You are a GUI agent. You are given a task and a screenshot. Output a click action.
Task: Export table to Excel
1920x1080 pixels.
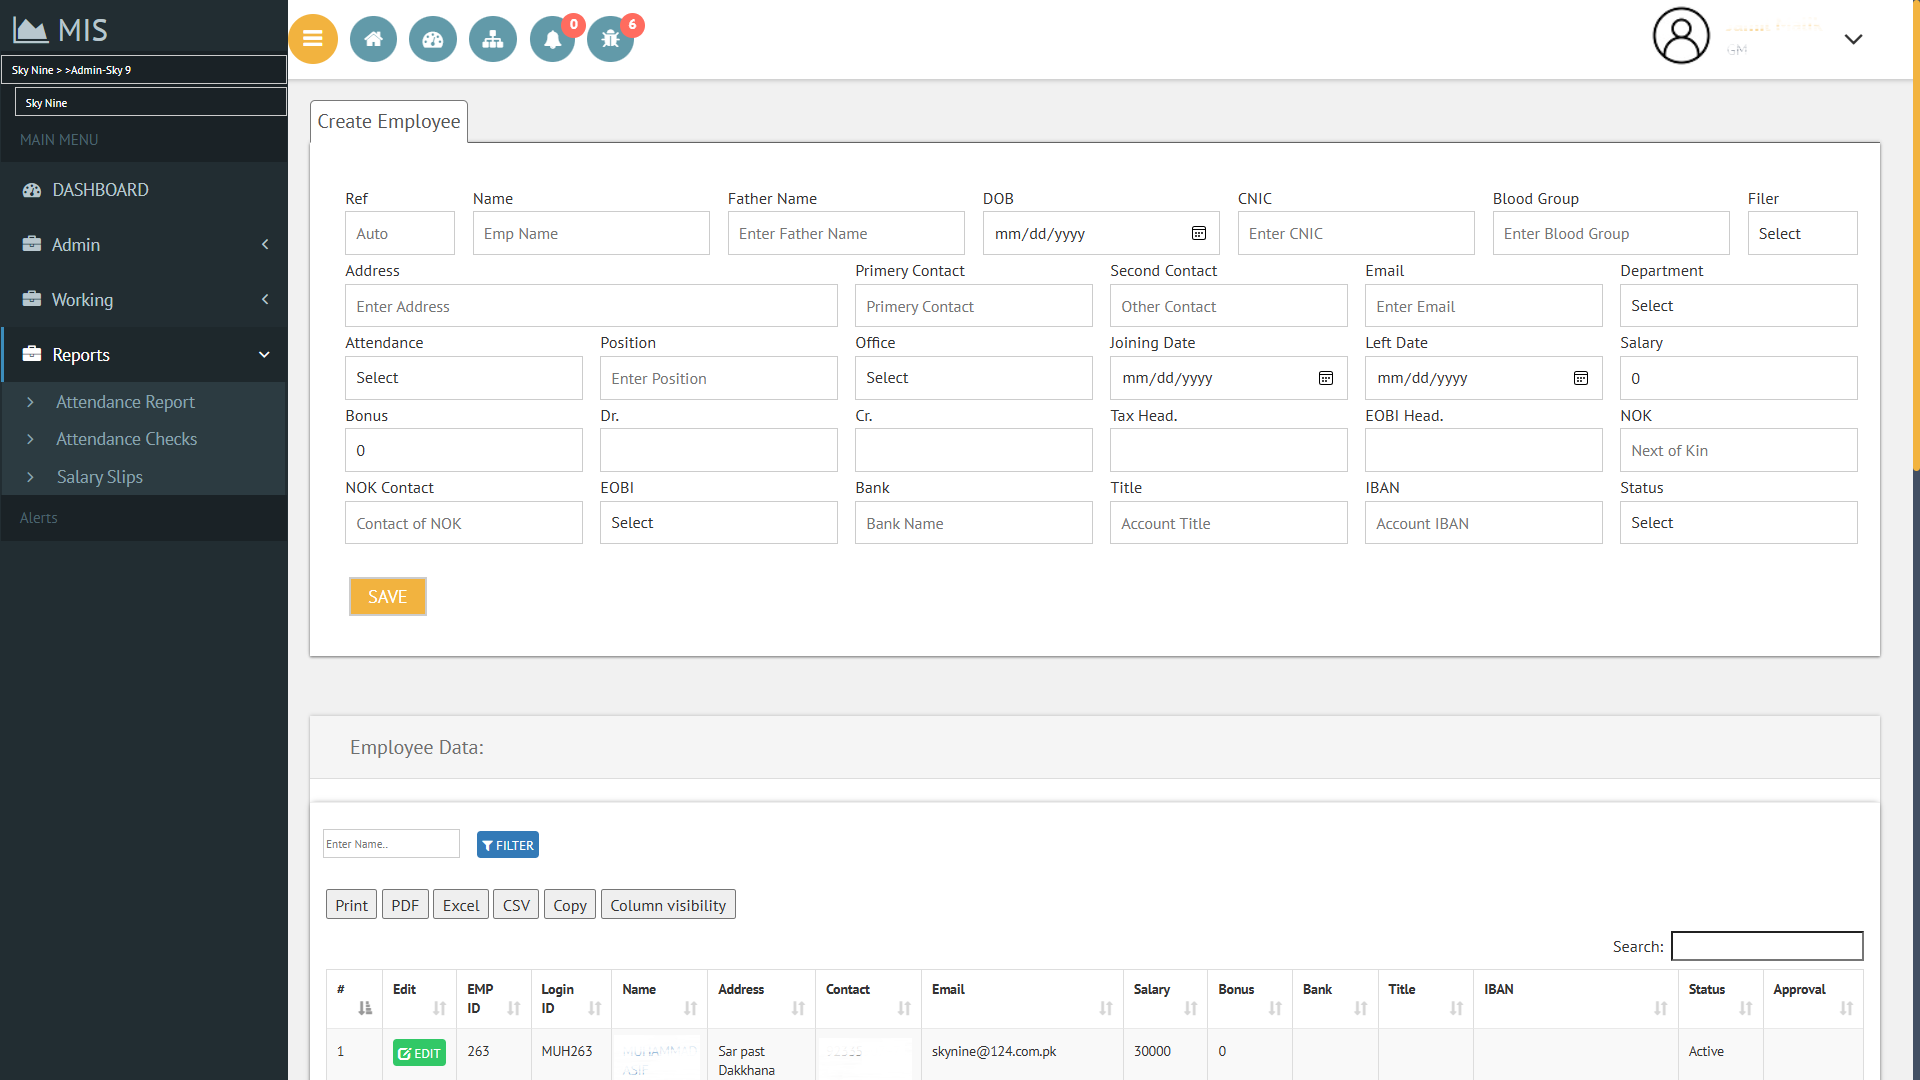pos(461,905)
